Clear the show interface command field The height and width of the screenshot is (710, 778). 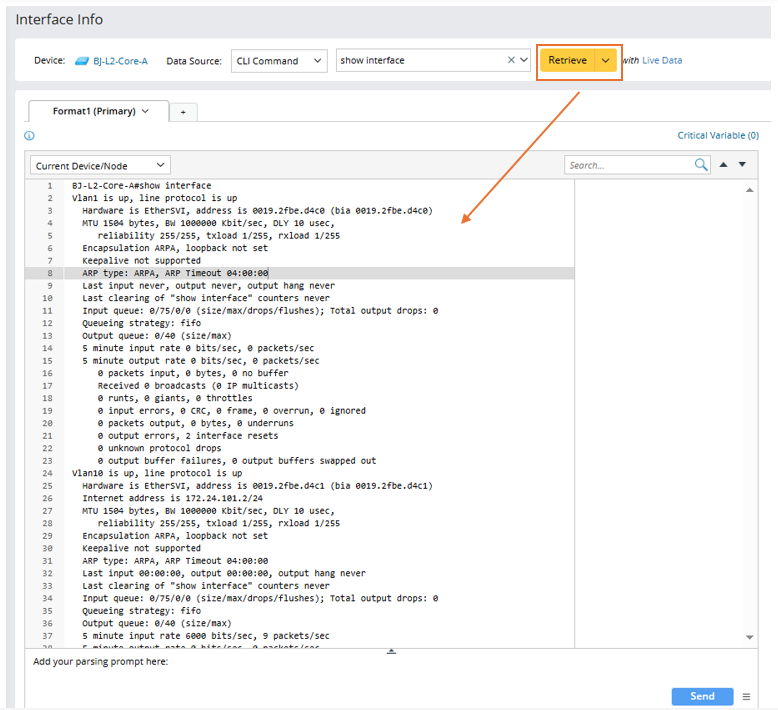coord(511,60)
